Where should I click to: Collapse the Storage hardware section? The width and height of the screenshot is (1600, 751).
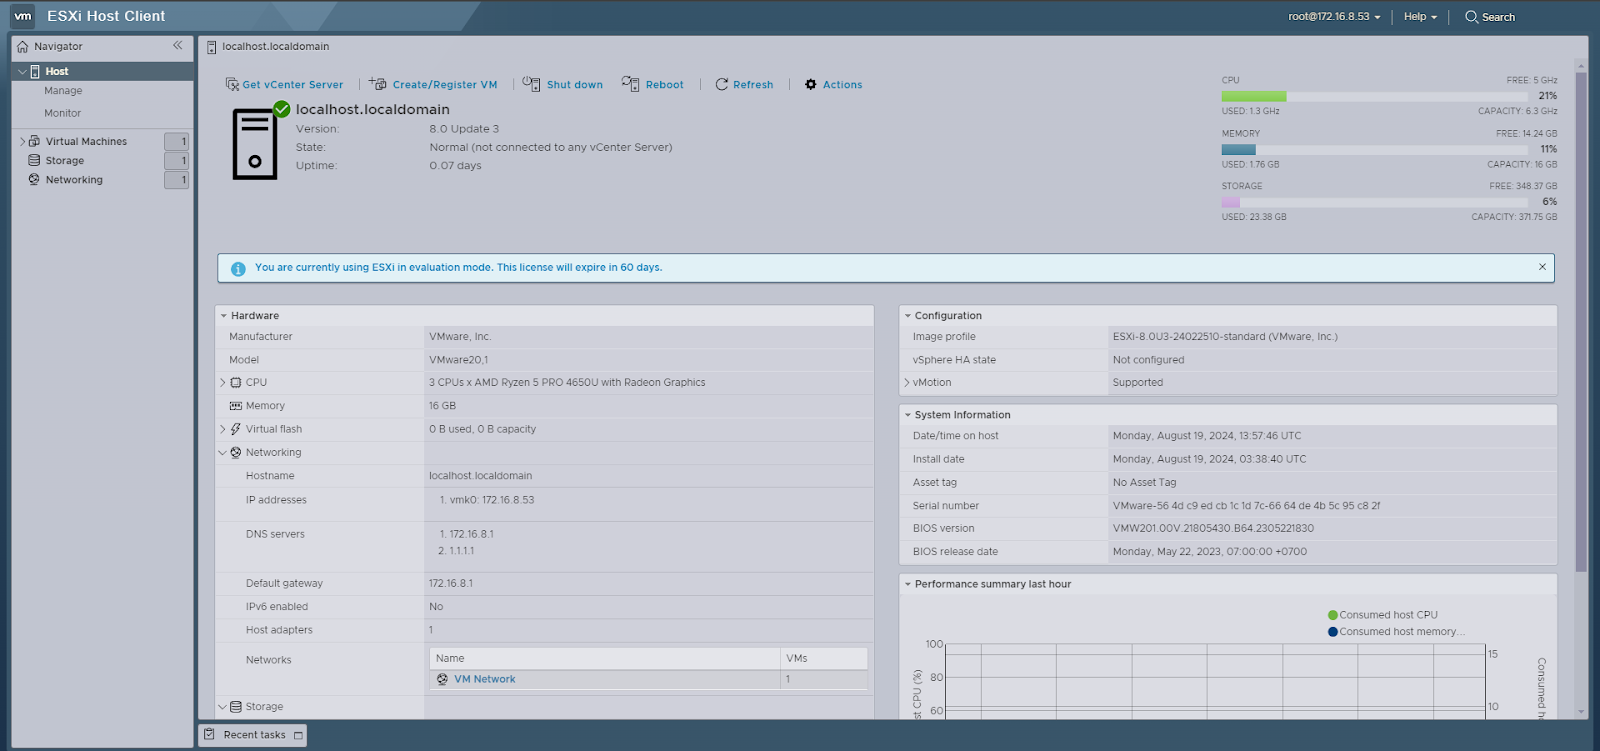pyautogui.click(x=223, y=707)
